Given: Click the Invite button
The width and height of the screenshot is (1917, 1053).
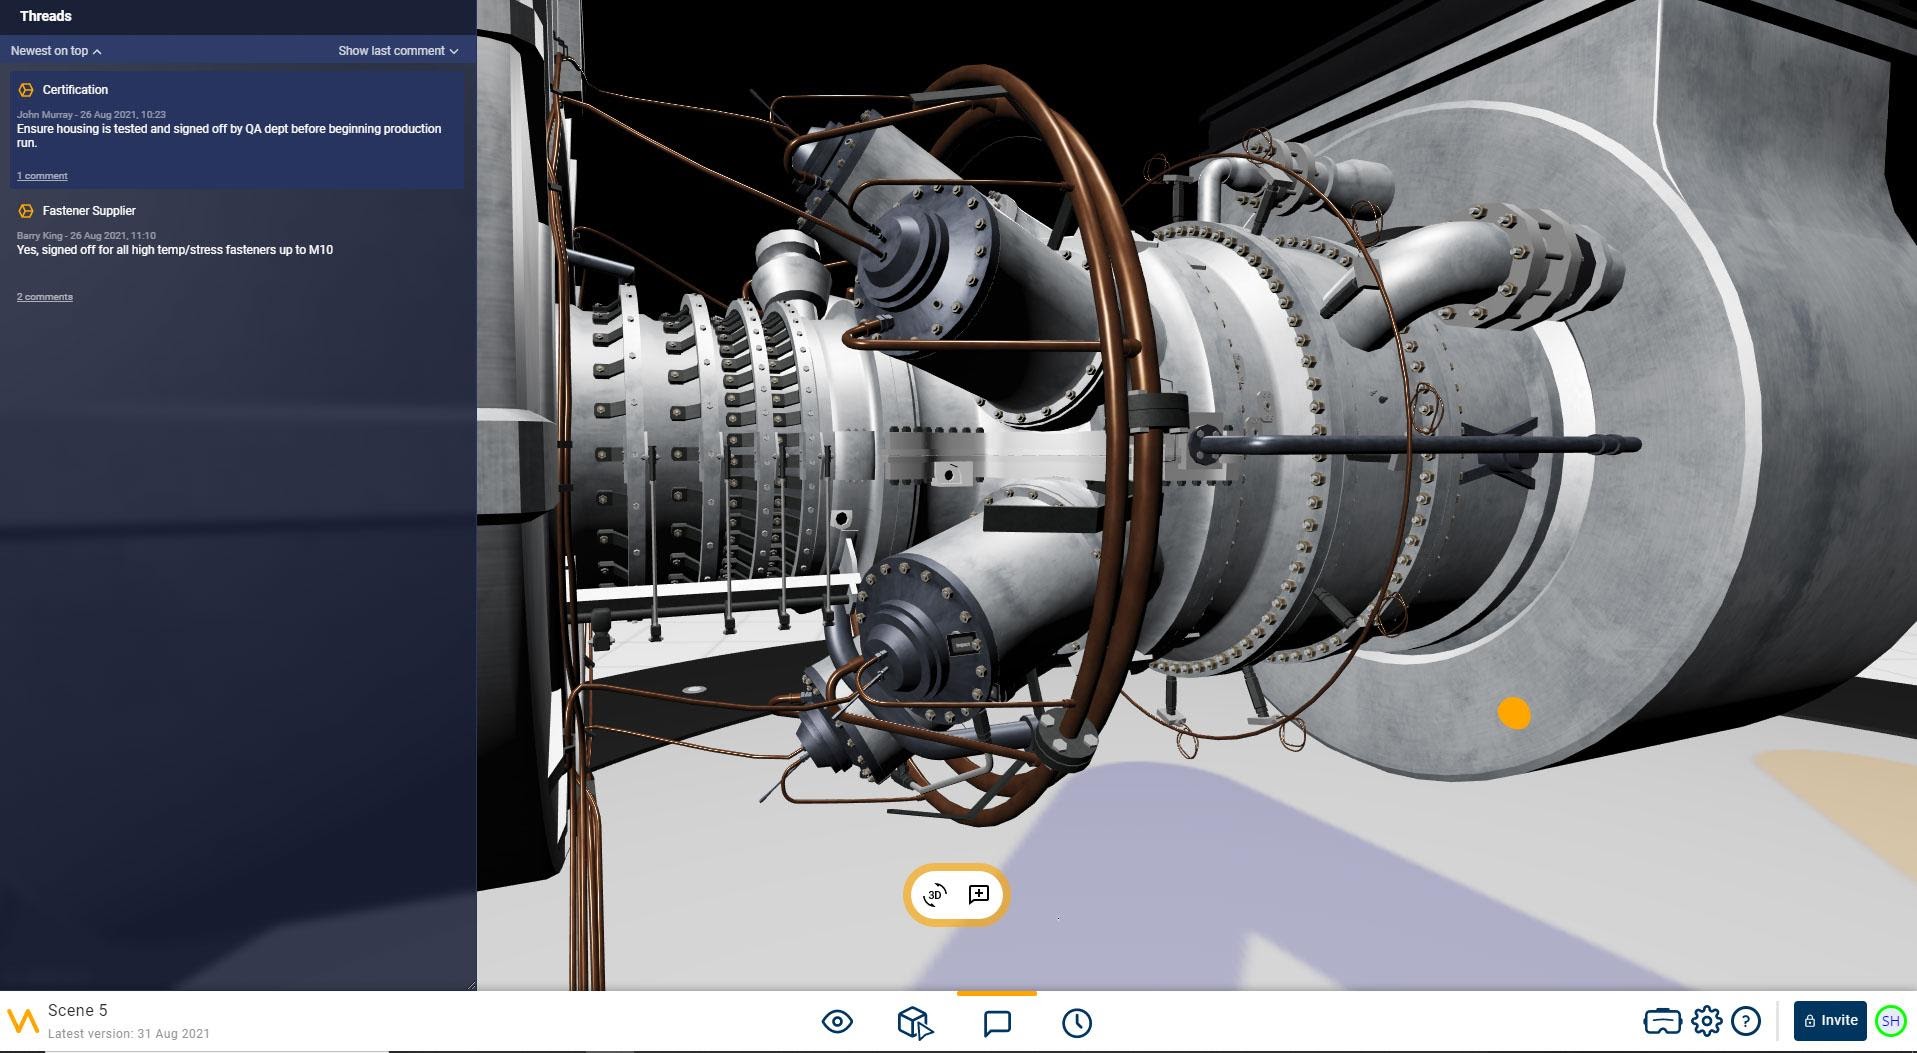Looking at the screenshot, I should pos(1830,1021).
